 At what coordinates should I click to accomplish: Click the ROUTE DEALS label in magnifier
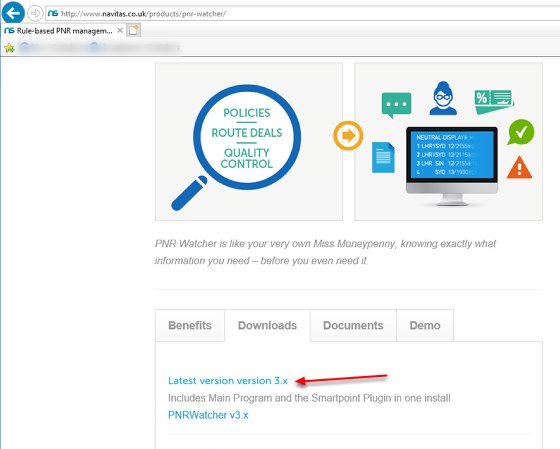point(247,133)
